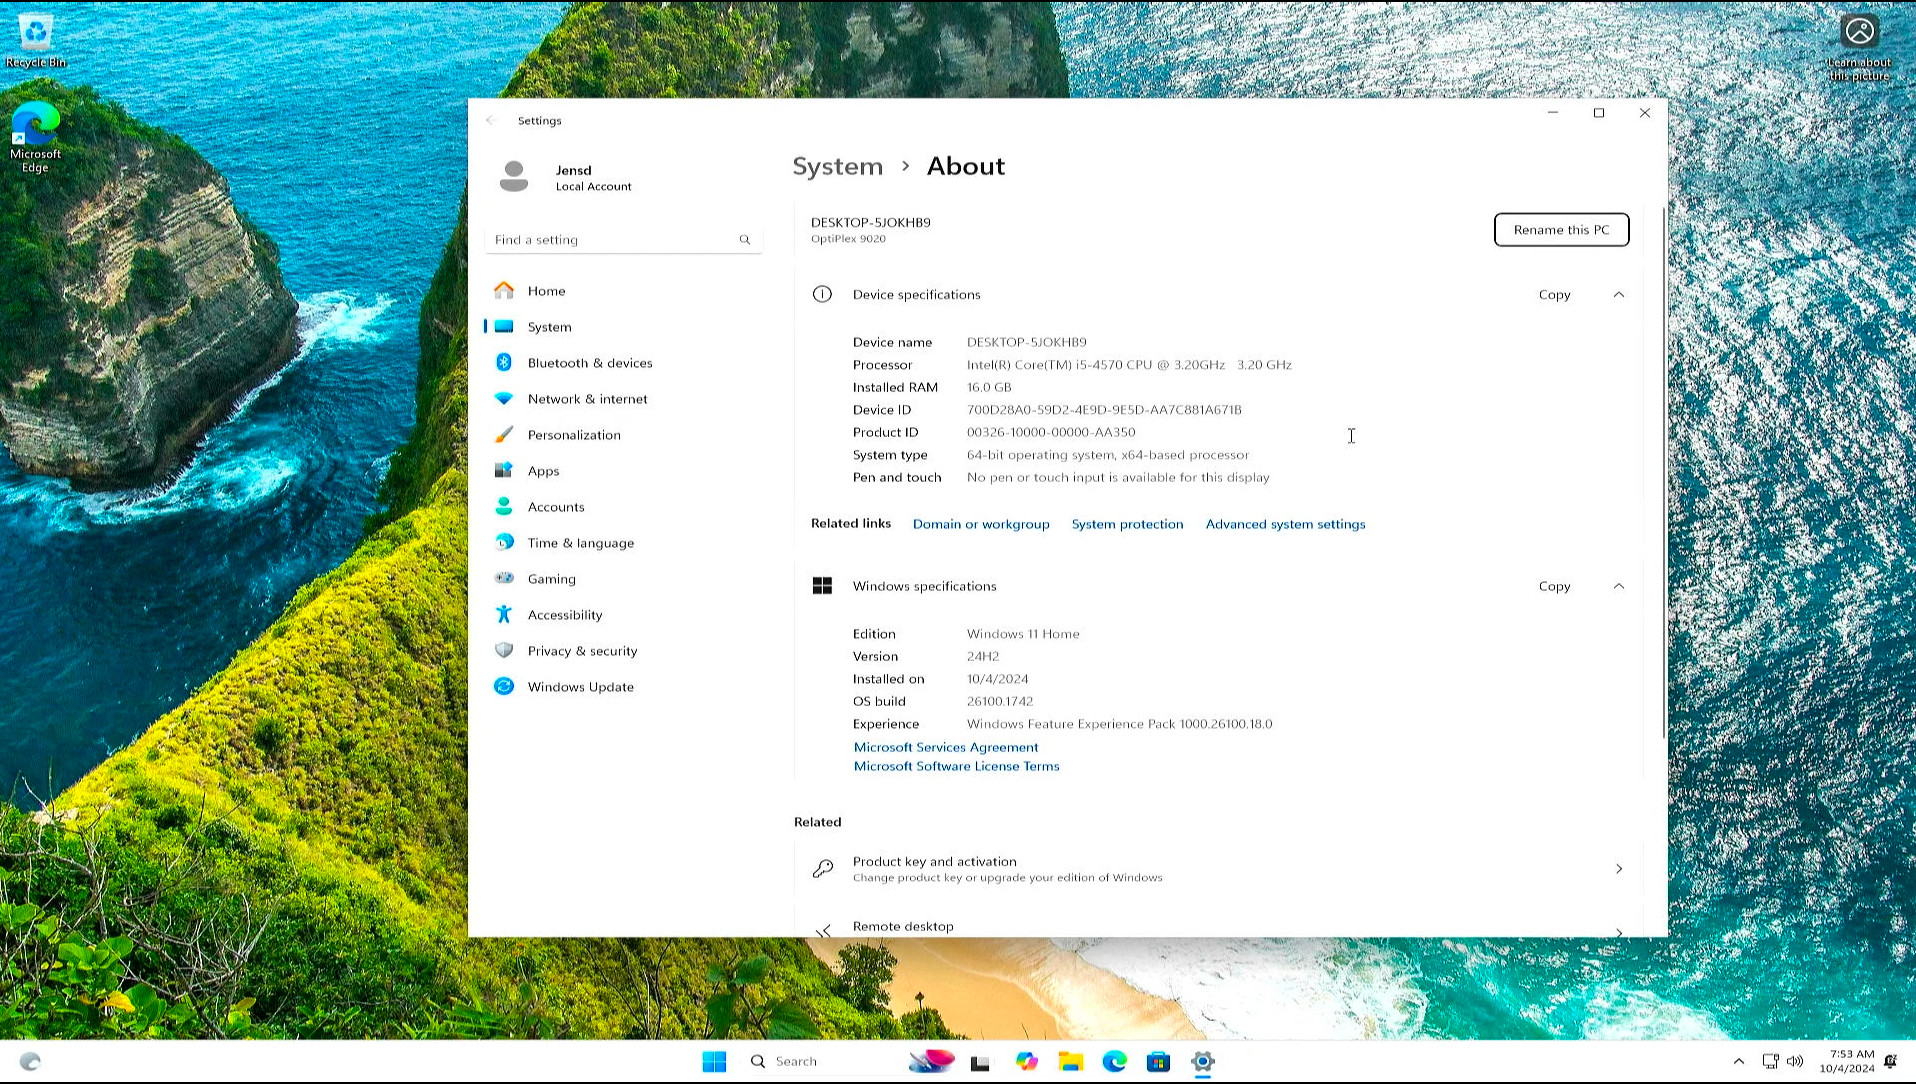1916x1084 pixels.
Task: Open the Gaming settings page
Action: 551,578
